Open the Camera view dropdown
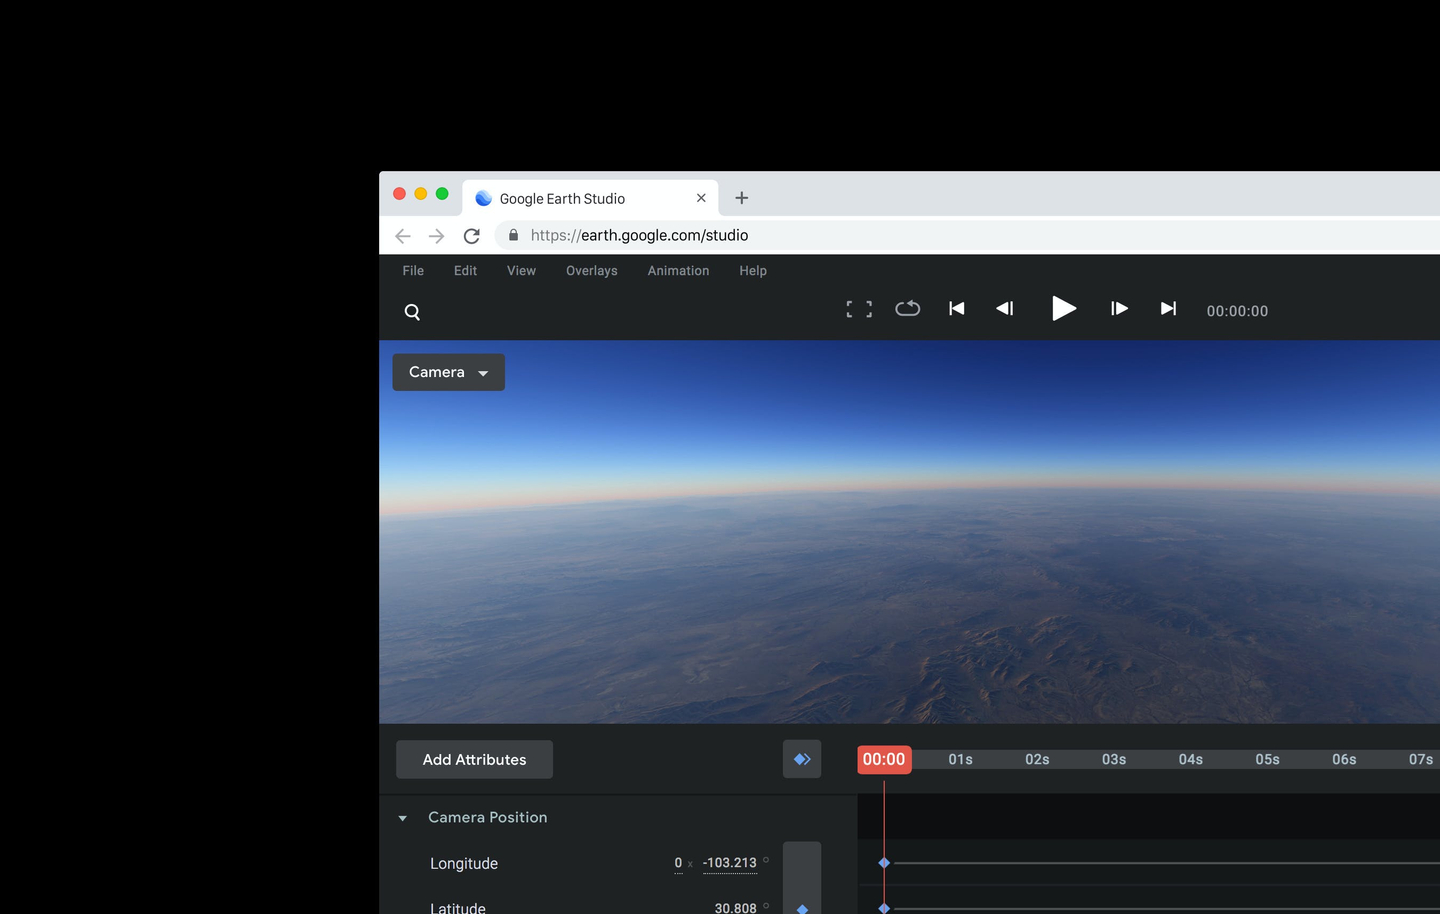This screenshot has height=914, width=1440. [448, 372]
